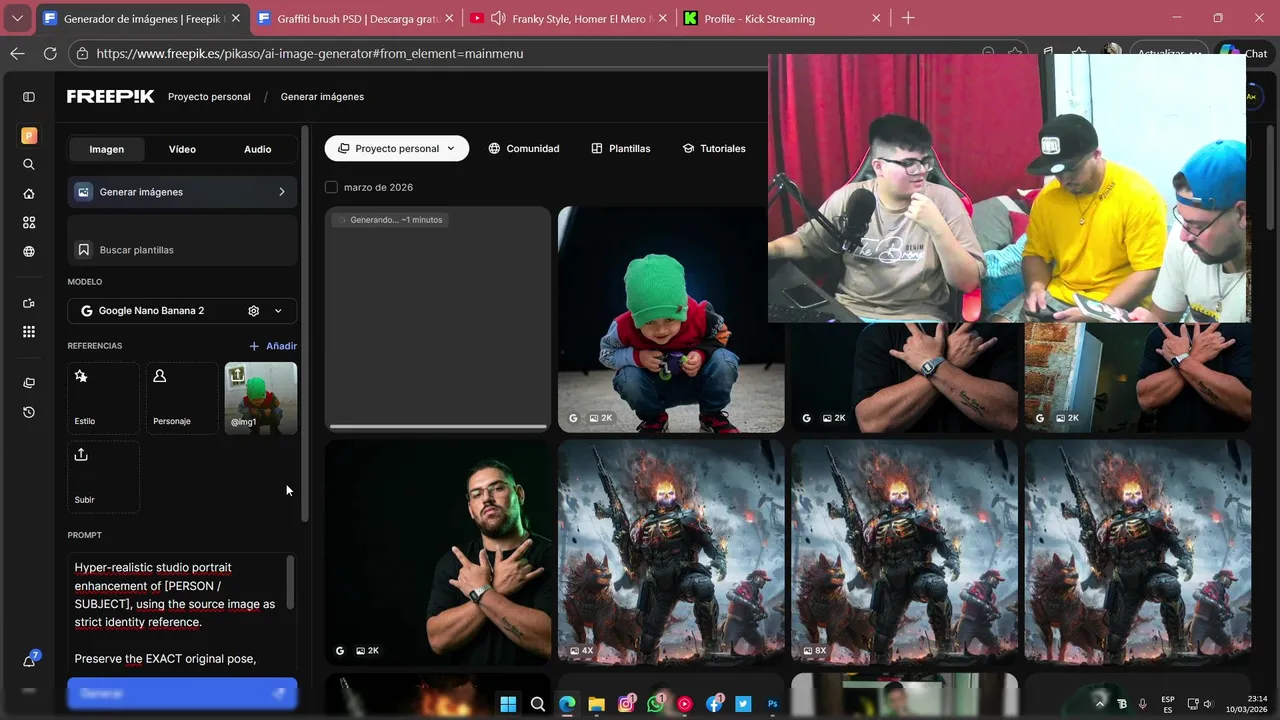Open the video generator sidebar icon

29,303
